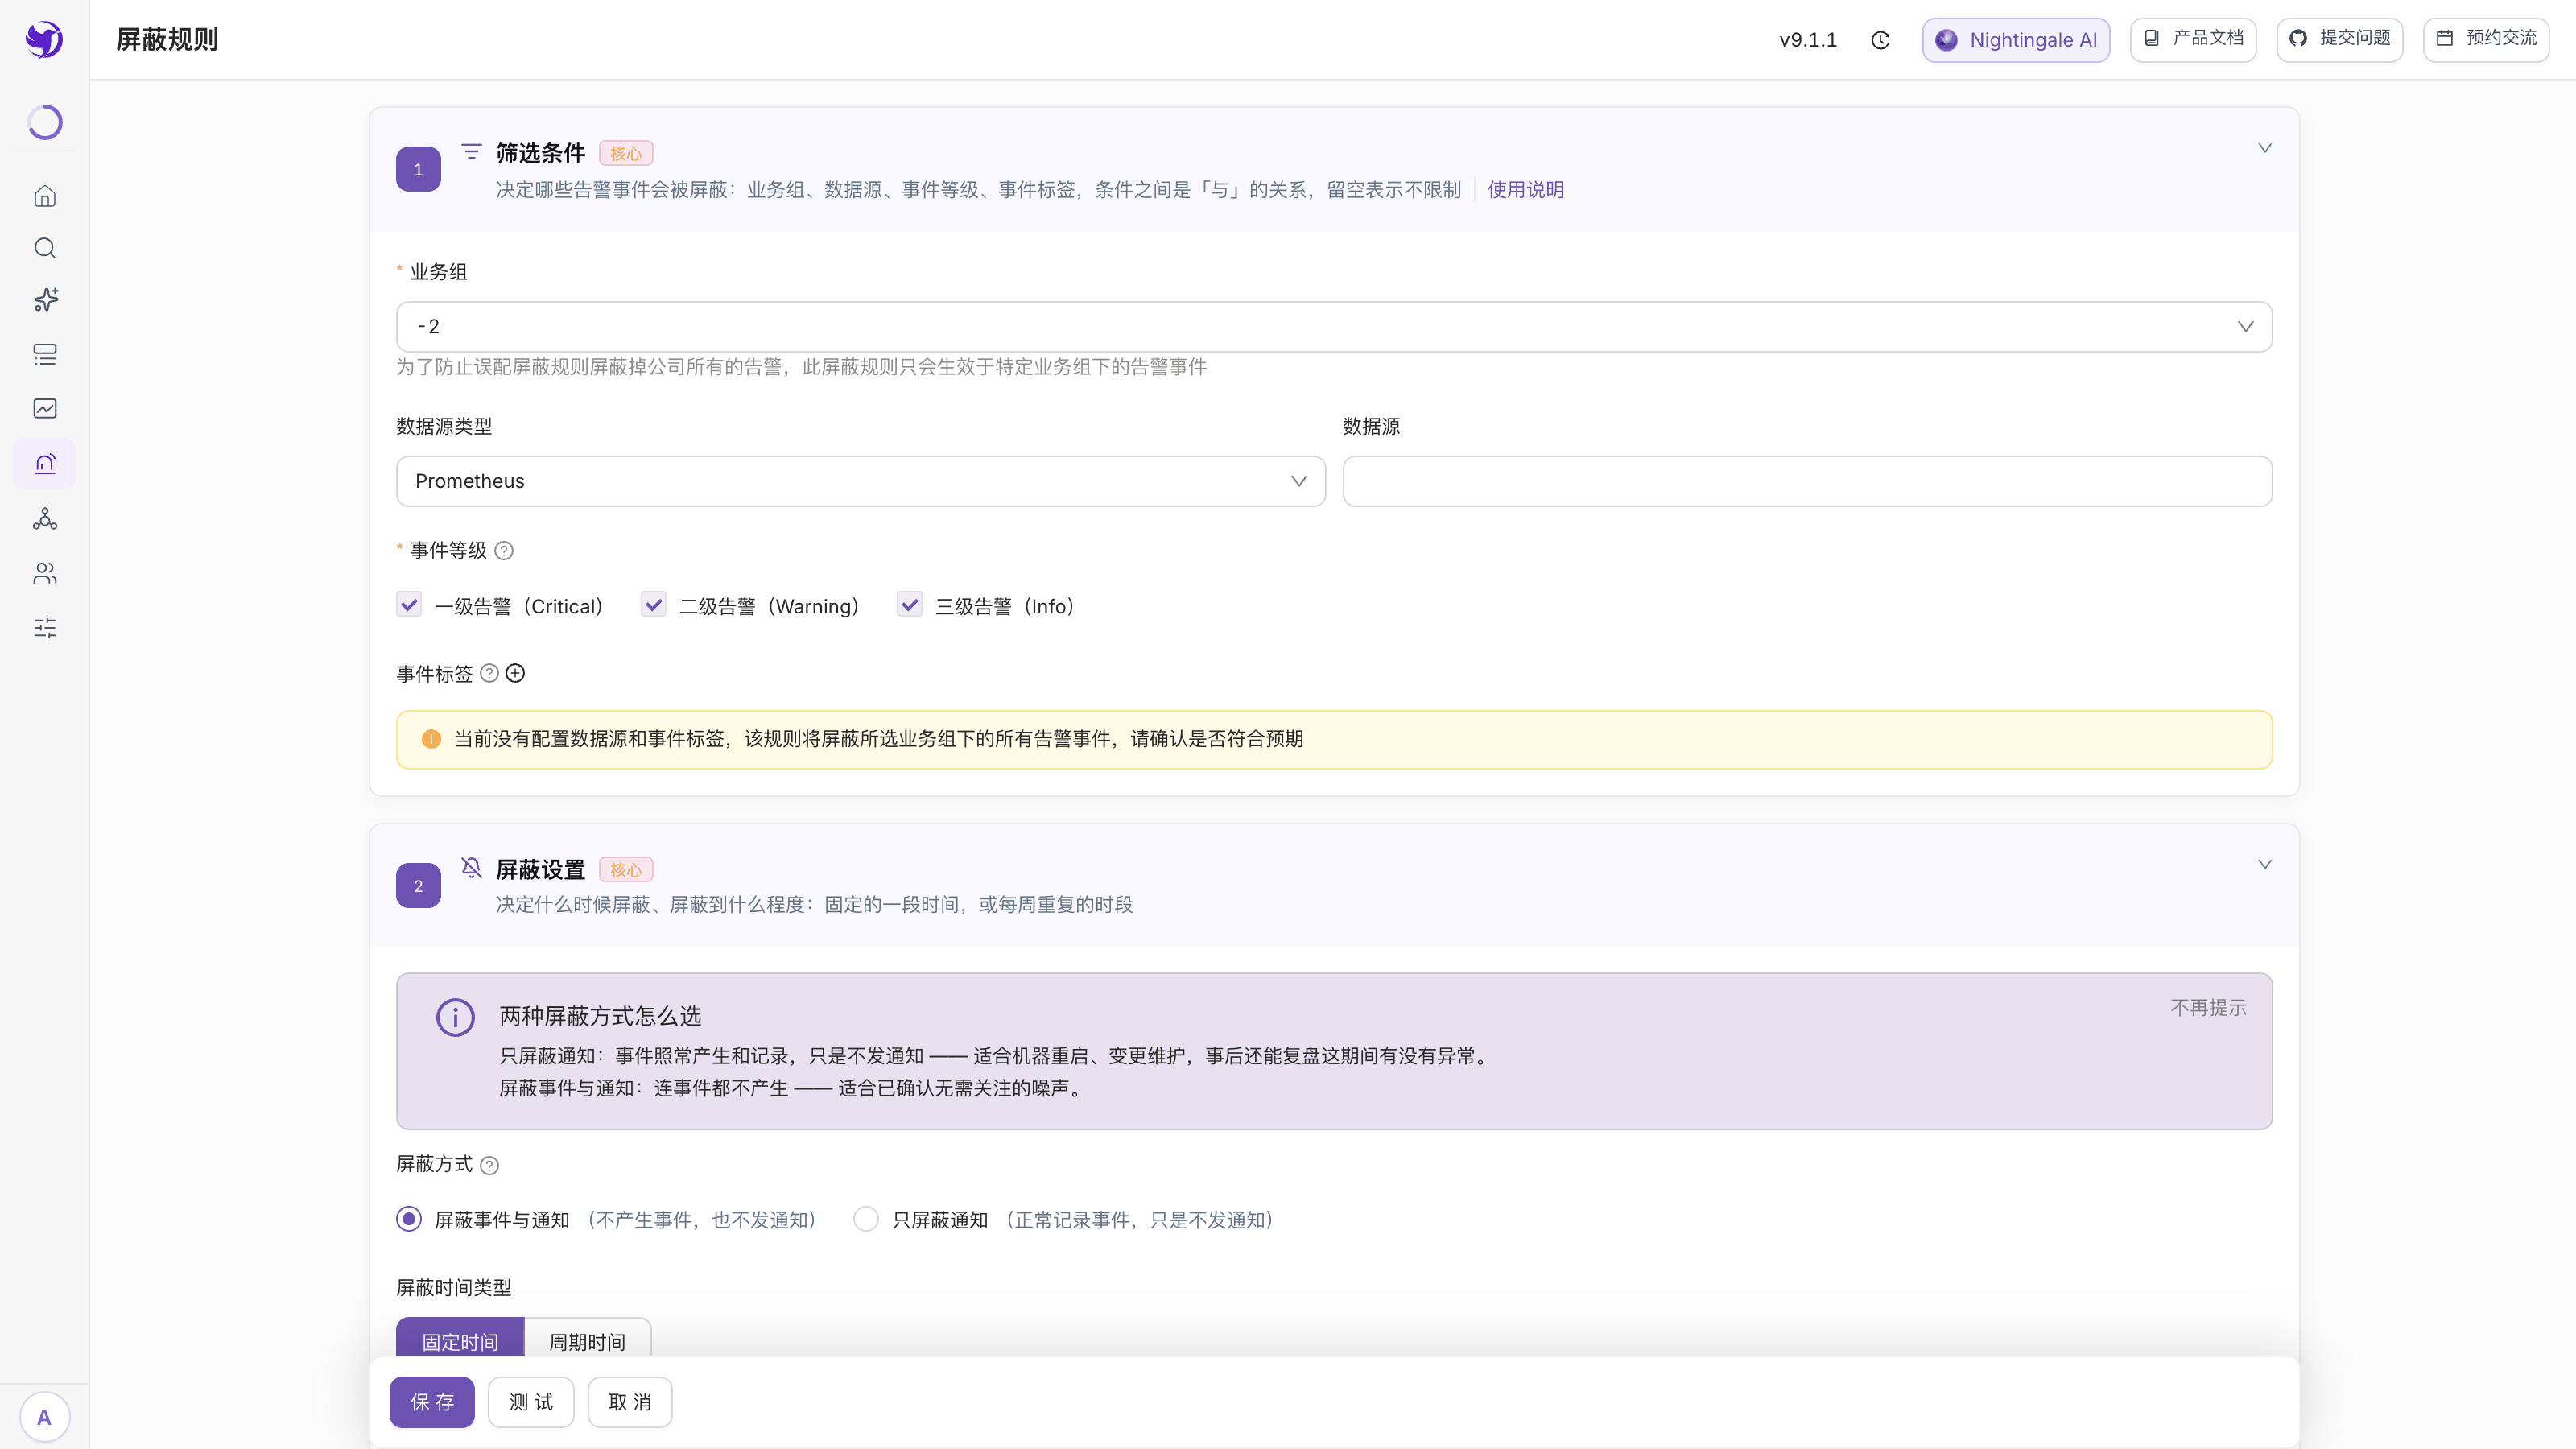Screen dimensions: 2576x1449
Task: Click the help icon beside 事件等级
Action: pyautogui.click(x=504, y=551)
